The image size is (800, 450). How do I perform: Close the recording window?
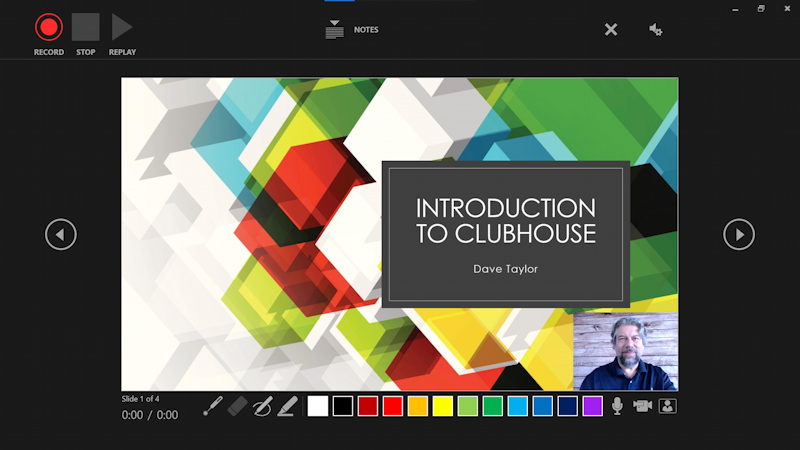tap(787, 9)
